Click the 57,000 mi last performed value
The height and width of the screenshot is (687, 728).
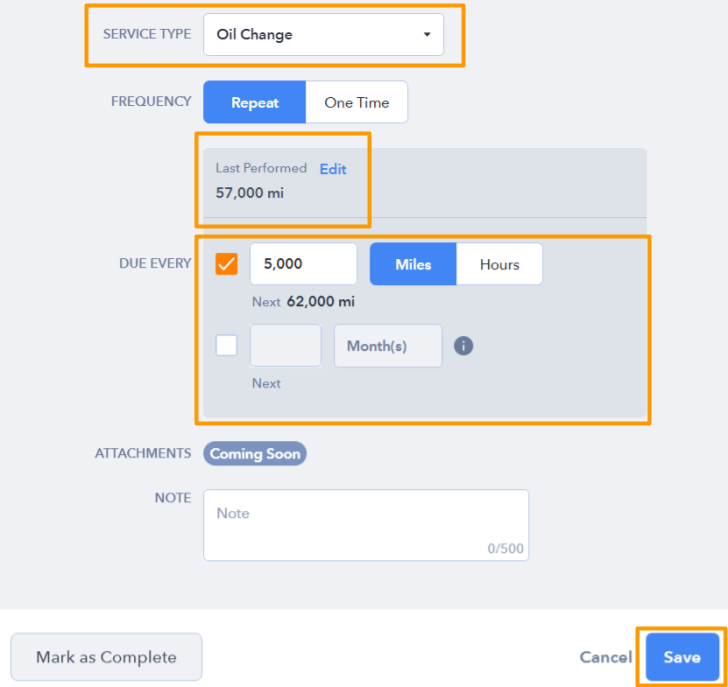coord(249,193)
